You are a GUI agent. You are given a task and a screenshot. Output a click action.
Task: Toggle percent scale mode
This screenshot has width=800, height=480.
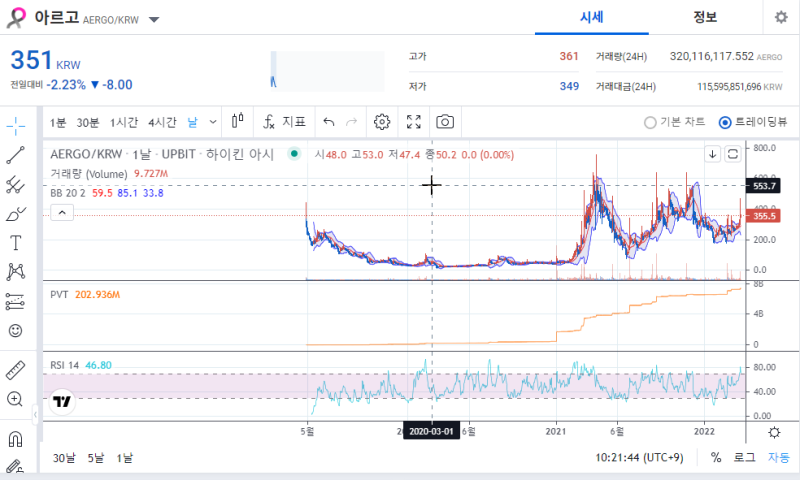pos(716,458)
